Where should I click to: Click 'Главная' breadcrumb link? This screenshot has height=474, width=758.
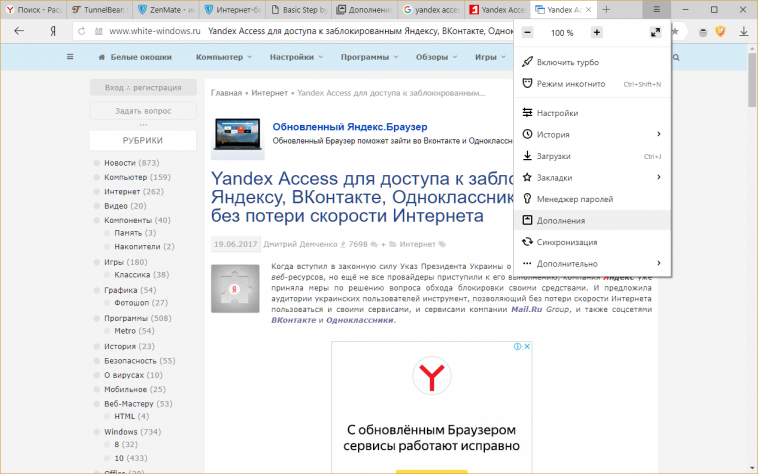(226, 93)
